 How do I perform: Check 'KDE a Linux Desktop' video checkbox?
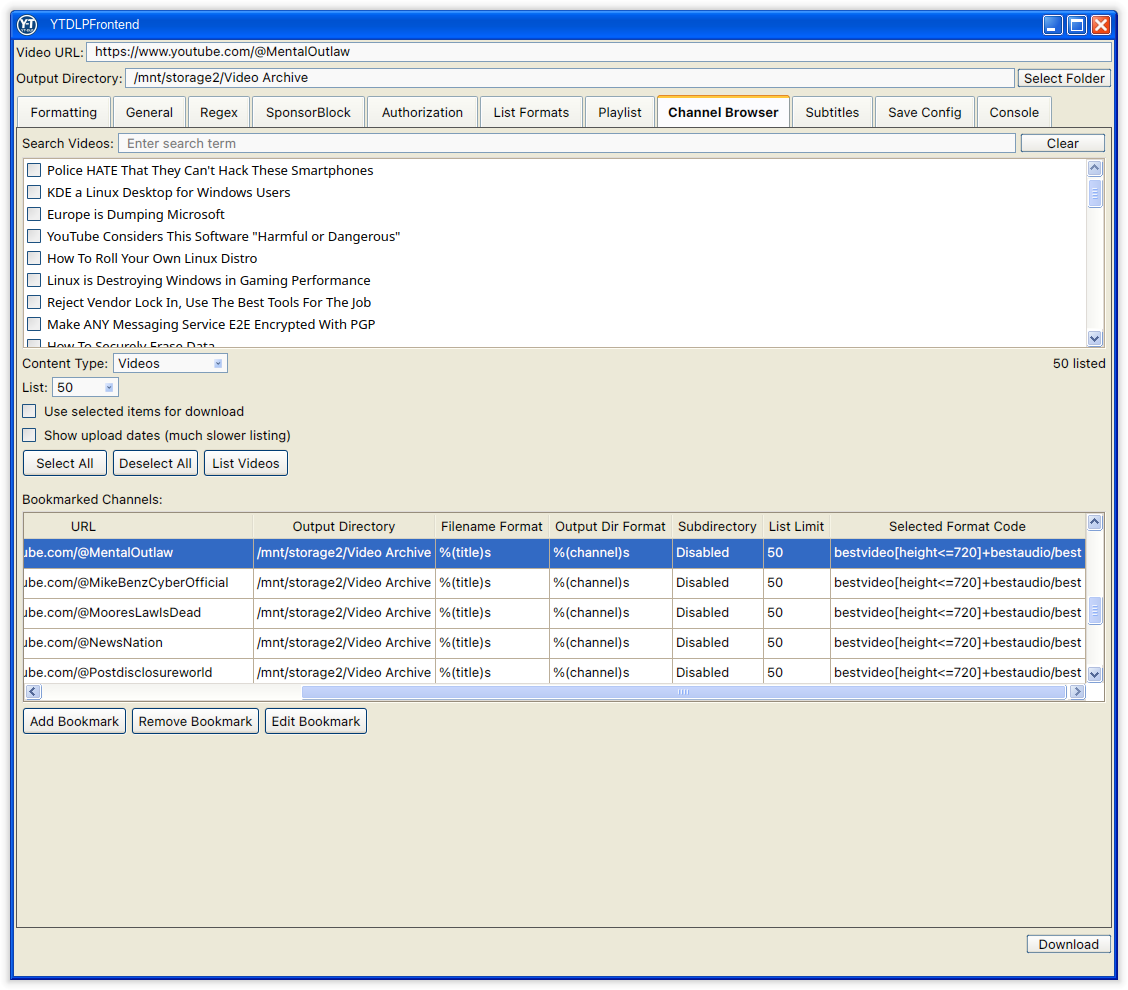click(34, 192)
